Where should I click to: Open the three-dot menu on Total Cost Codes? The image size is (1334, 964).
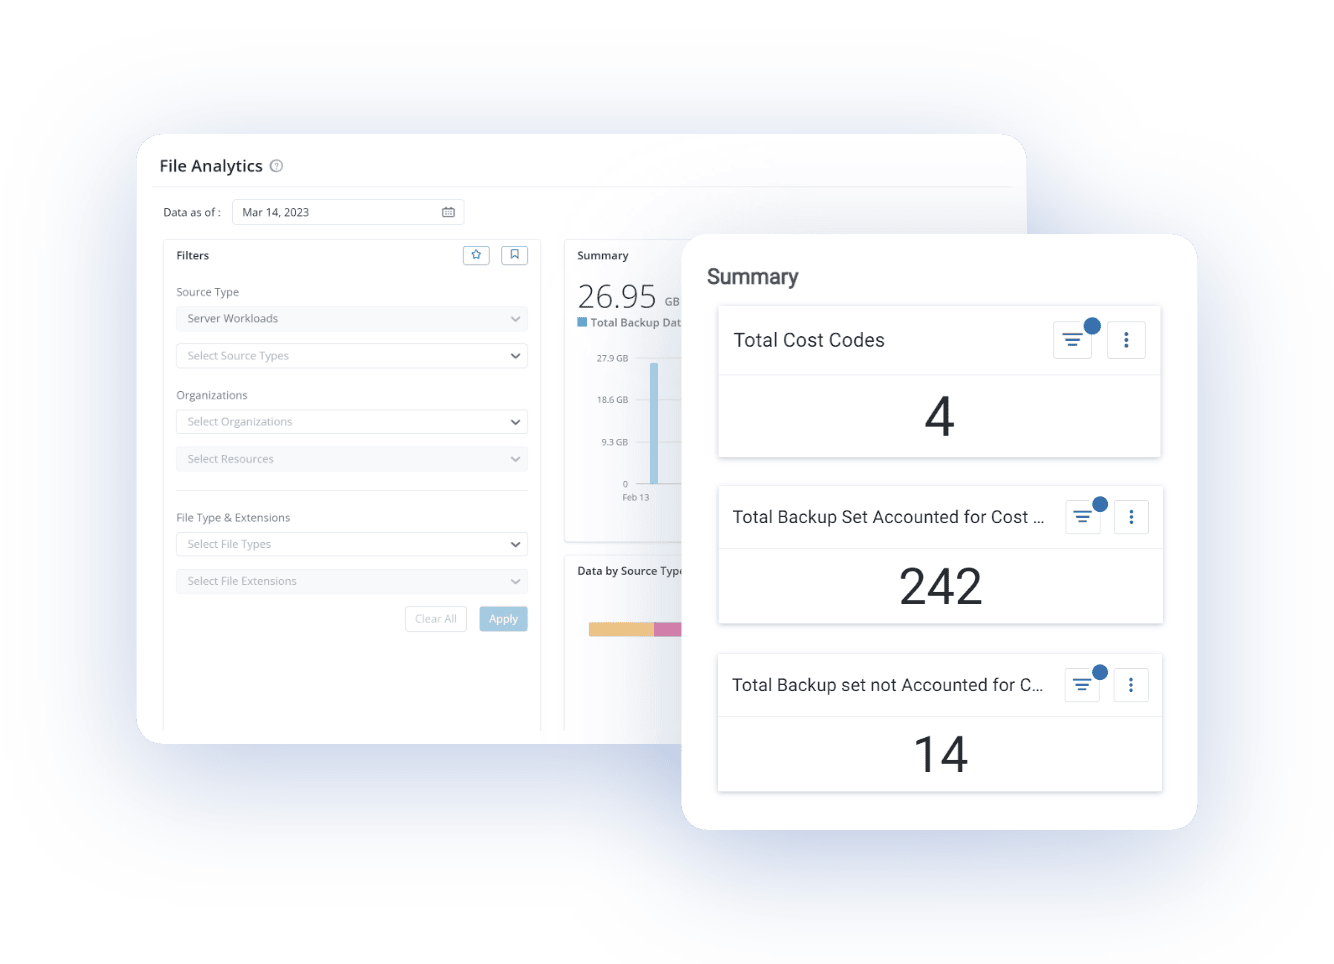coord(1126,340)
